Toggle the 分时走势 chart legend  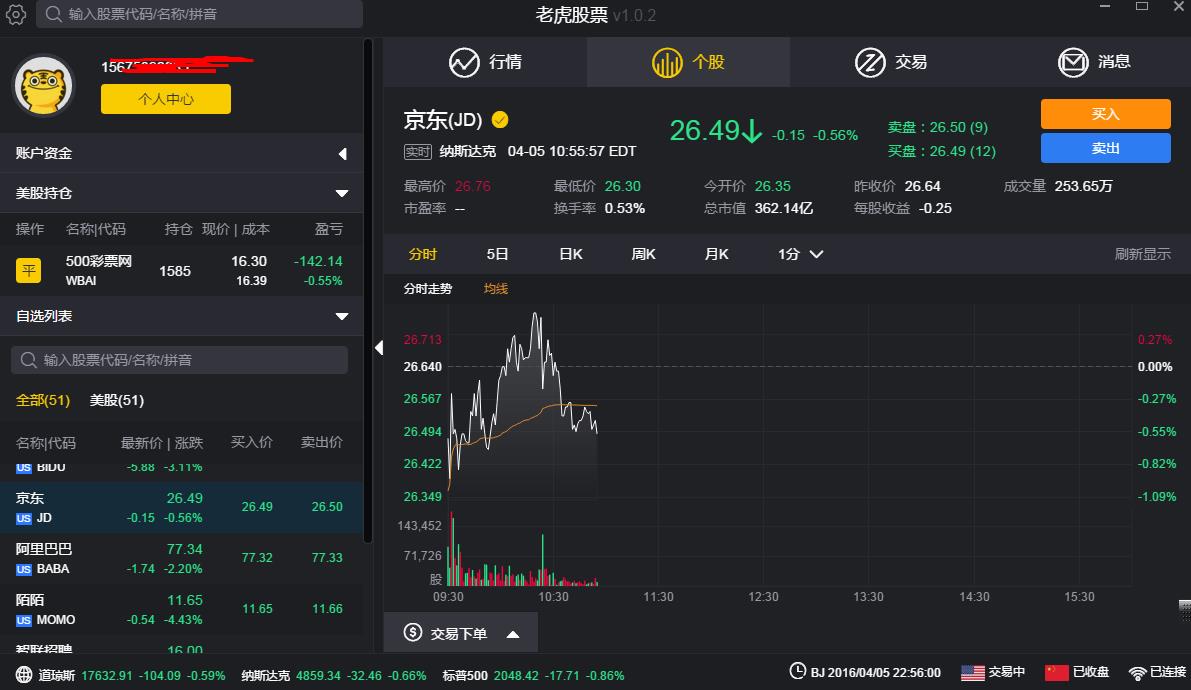(x=428, y=289)
